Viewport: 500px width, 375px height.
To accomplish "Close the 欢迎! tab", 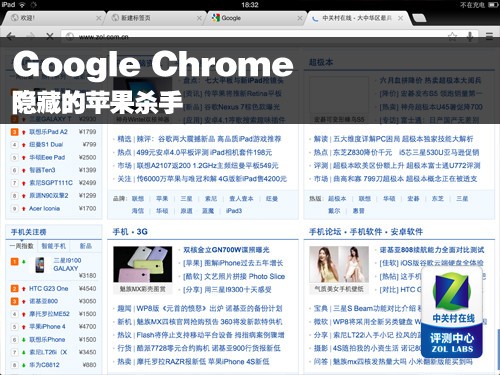I will (98, 18).
